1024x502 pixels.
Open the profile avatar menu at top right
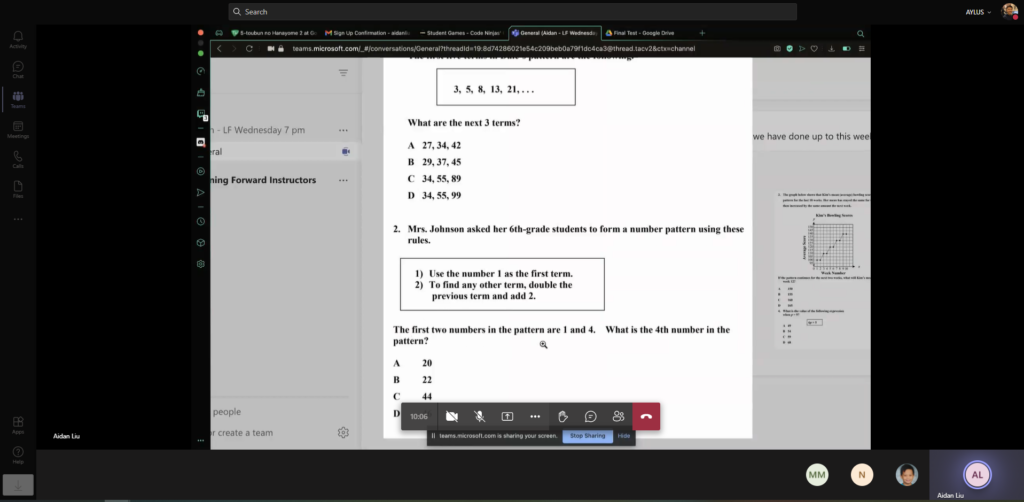pyautogui.click(x=1009, y=11)
